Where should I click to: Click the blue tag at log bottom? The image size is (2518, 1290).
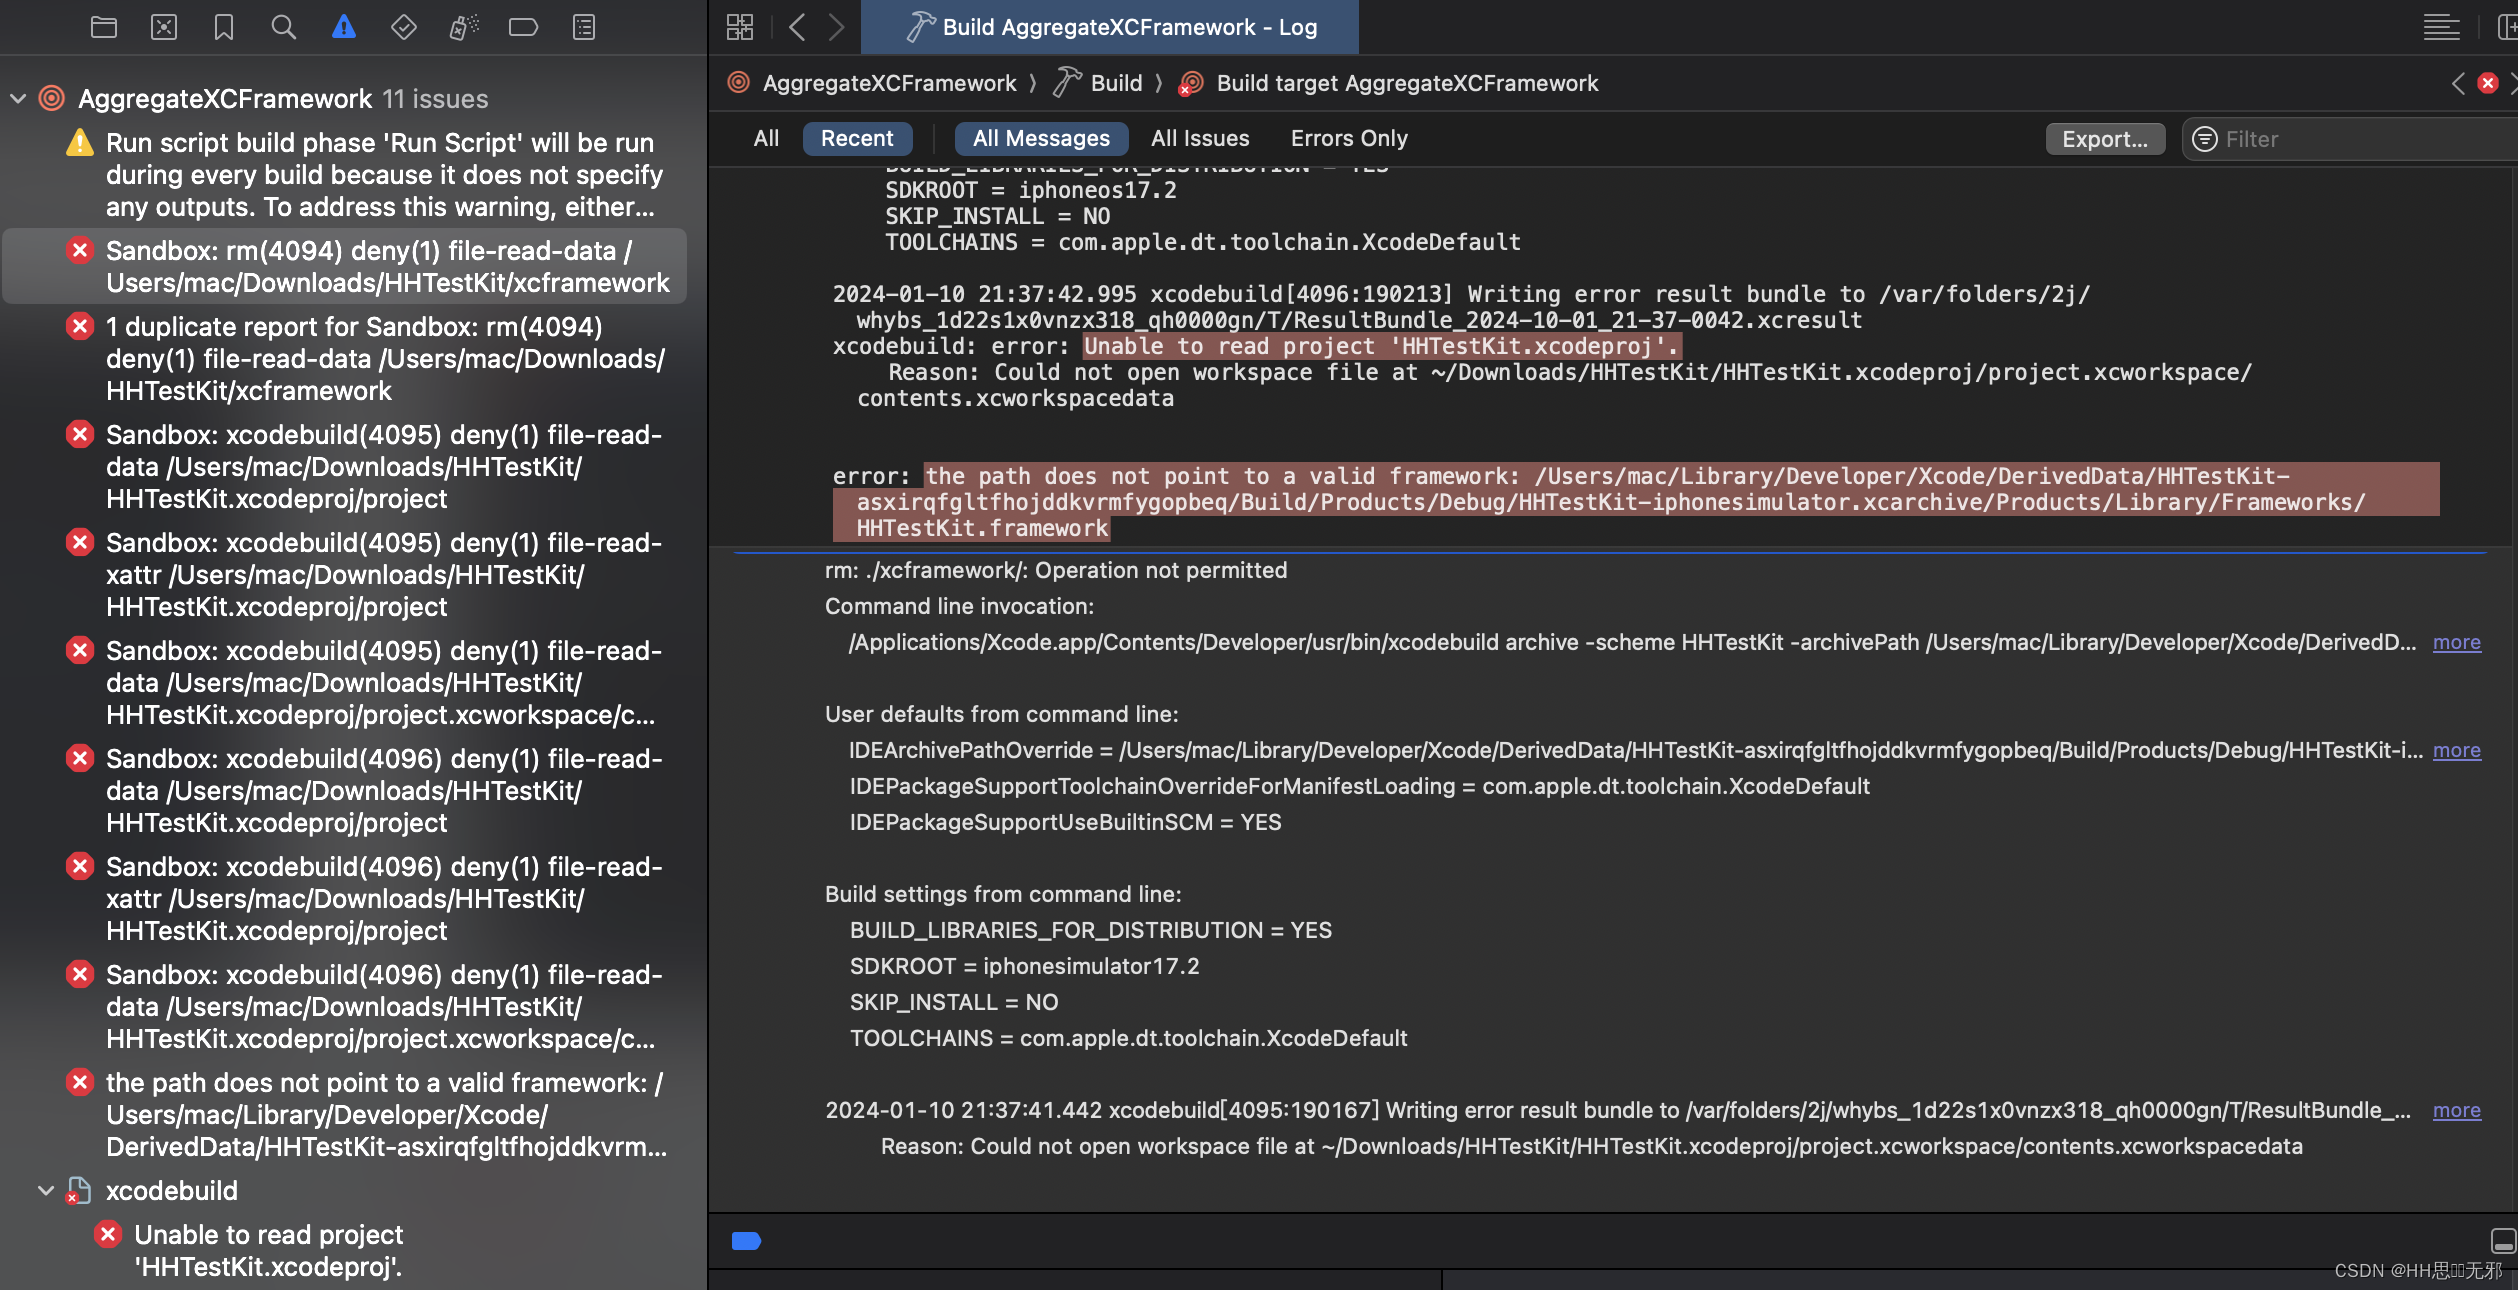(746, 1241)
